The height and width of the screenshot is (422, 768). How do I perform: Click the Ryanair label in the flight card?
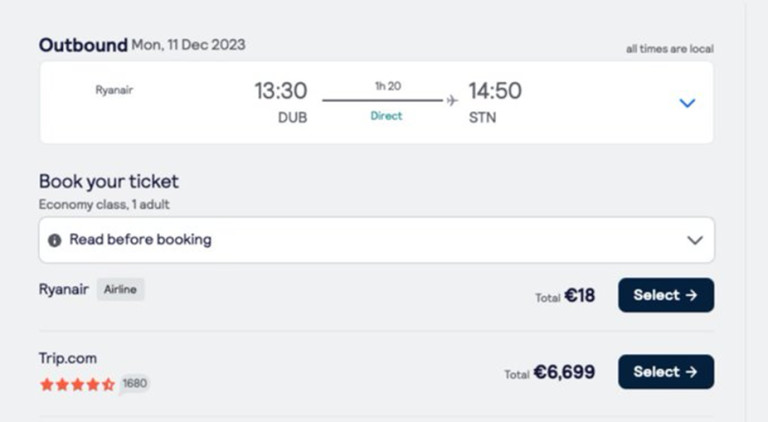[x=114, y=90]
